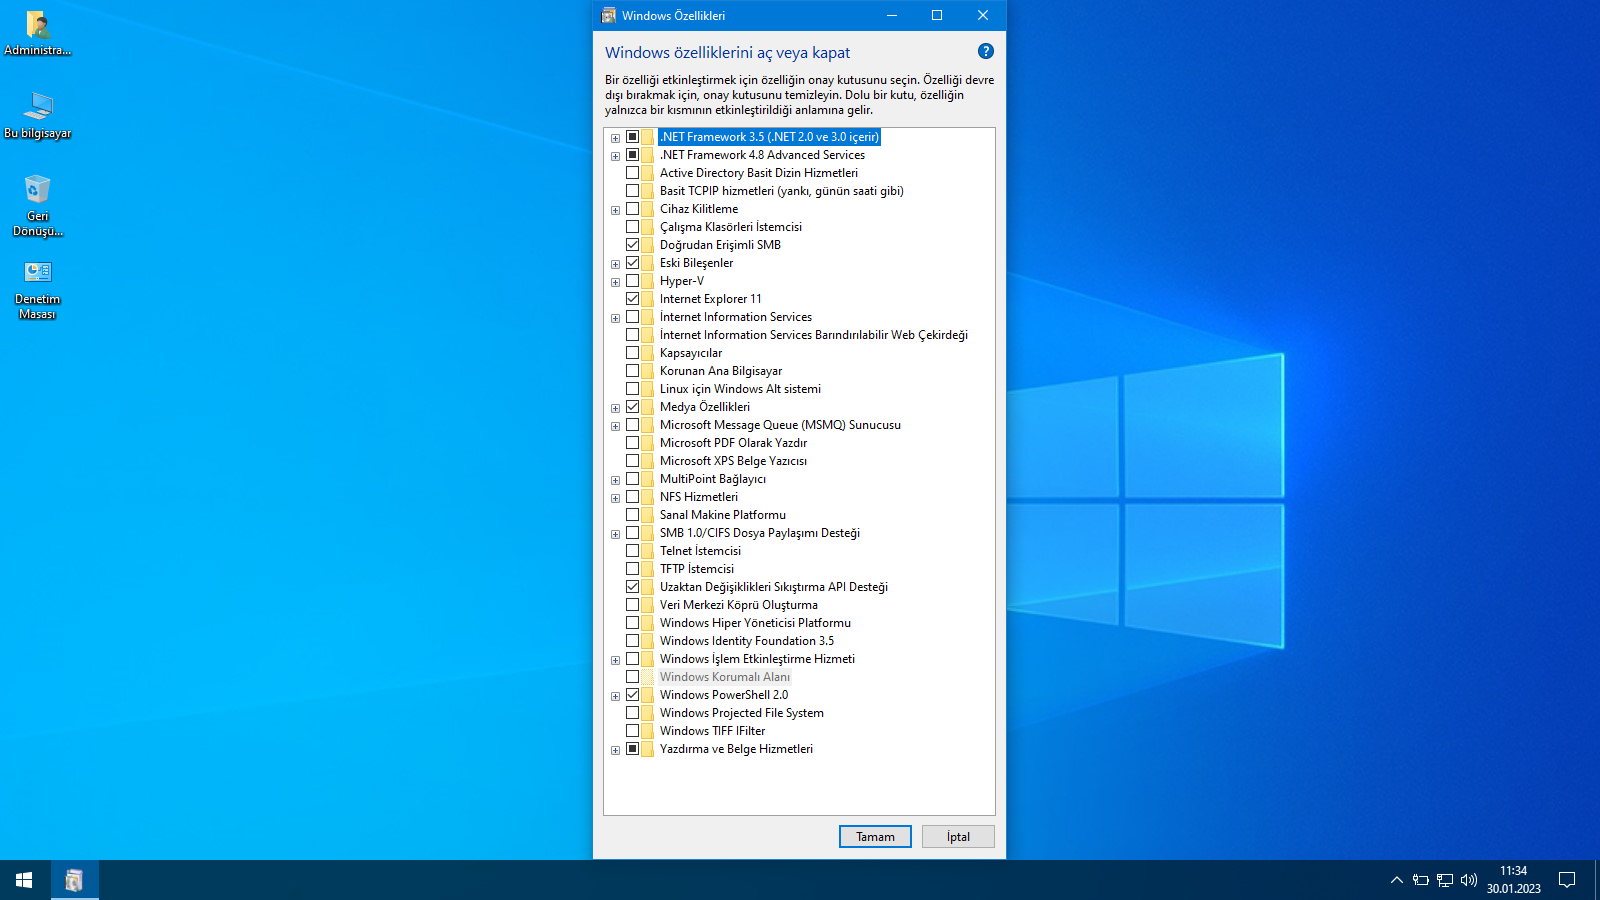Enable the Hyper-V checkbox
Image resolution: width=1600 pixels, height=900 pixels.
(632, 281)
